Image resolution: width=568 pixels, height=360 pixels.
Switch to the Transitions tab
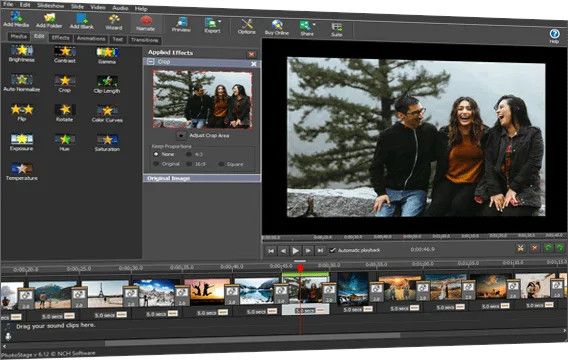[145, 40]
